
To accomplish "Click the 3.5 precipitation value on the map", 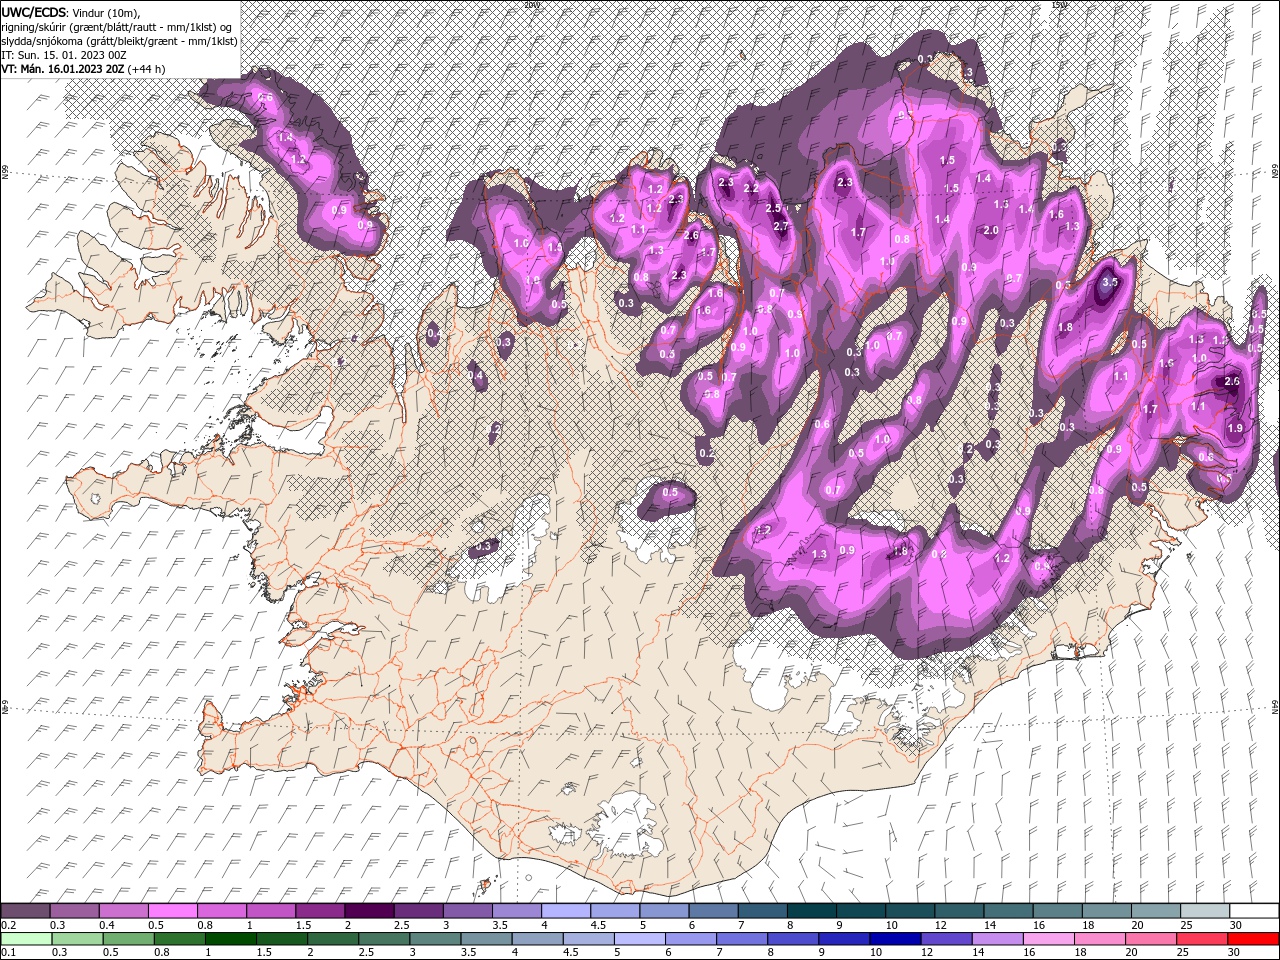I will click(x=1109, y=283).
